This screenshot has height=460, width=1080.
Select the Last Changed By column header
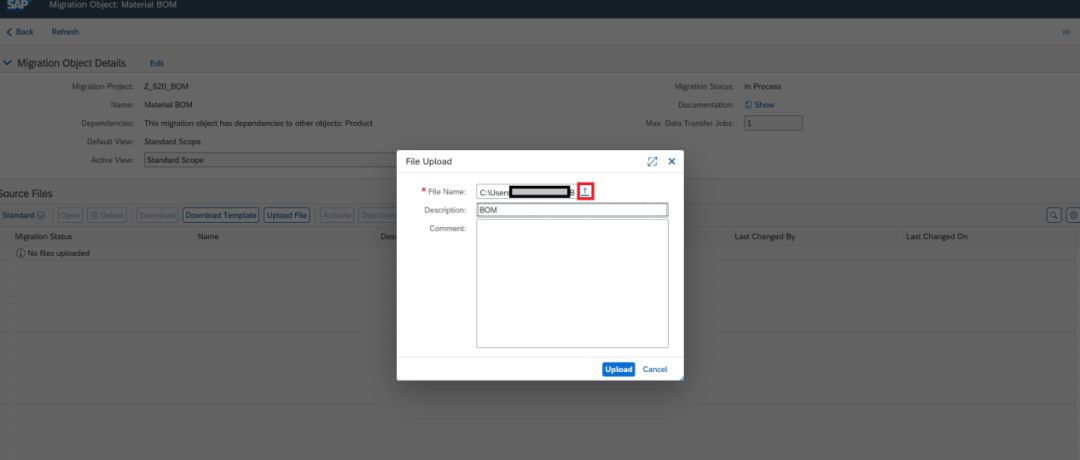[765, 236]
